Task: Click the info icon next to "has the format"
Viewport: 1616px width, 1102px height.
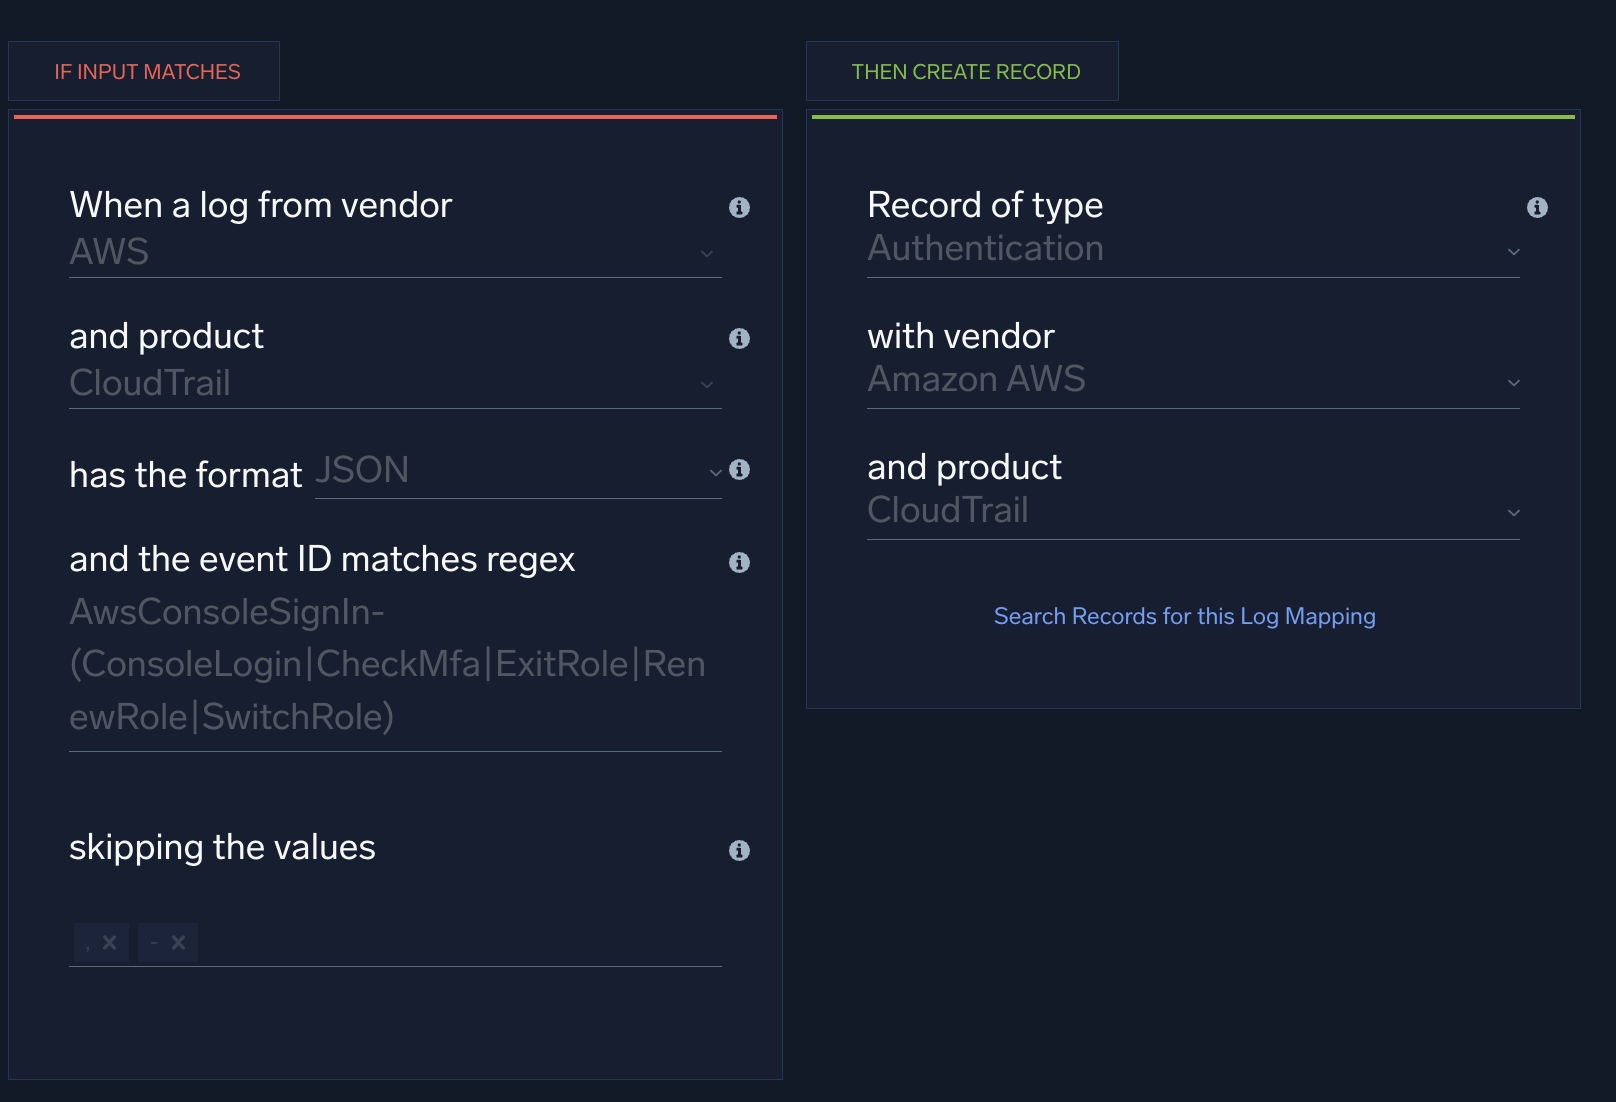Action: (x=740, y=470)
